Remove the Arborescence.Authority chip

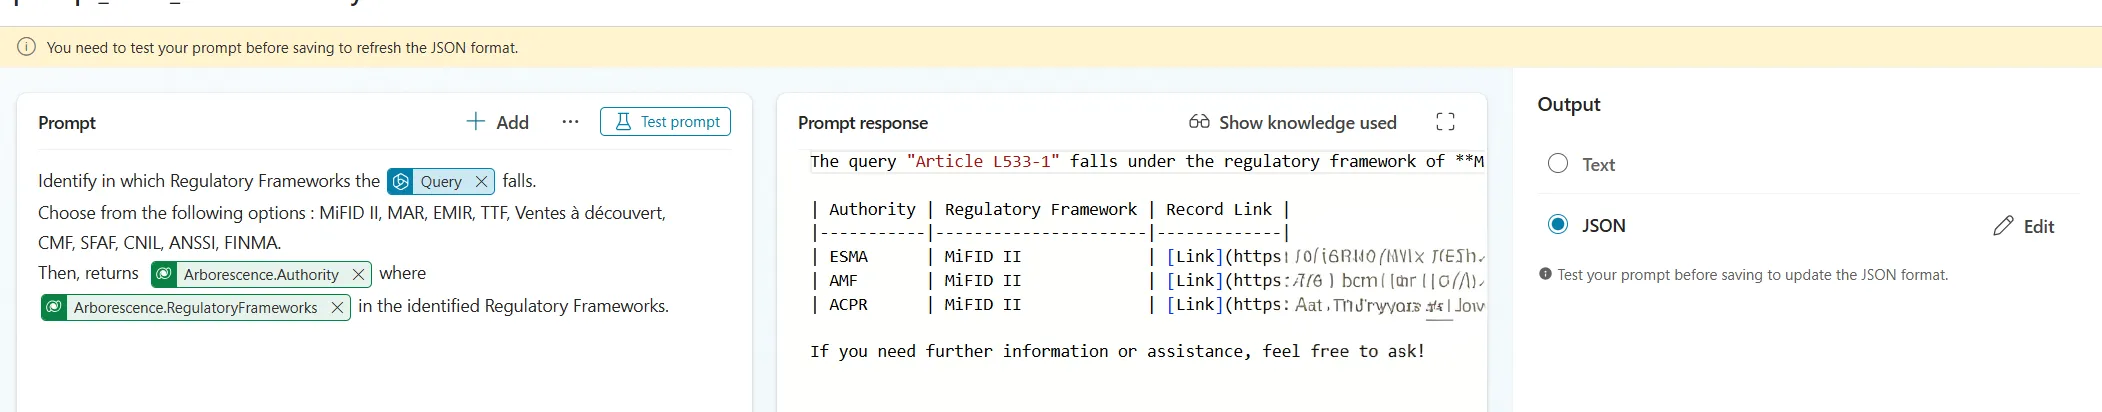(358, 274)
